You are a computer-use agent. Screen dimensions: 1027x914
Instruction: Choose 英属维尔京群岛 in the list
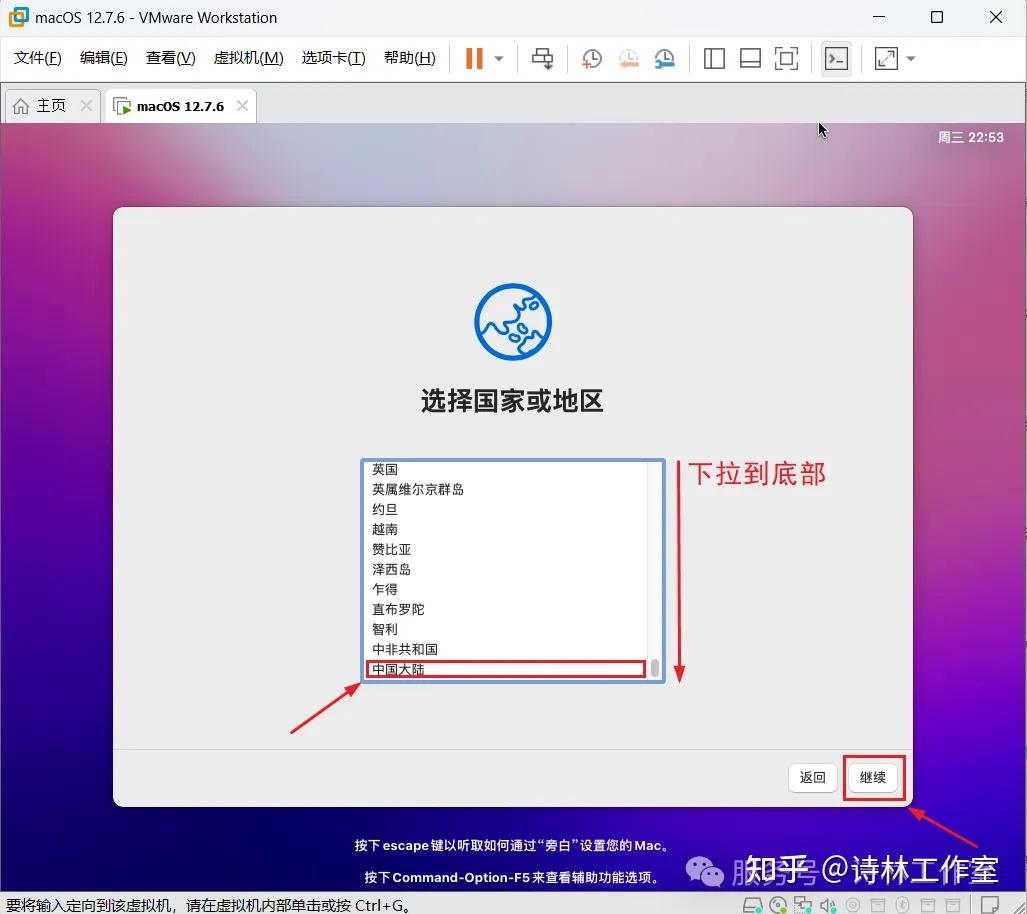pos(505,489)
